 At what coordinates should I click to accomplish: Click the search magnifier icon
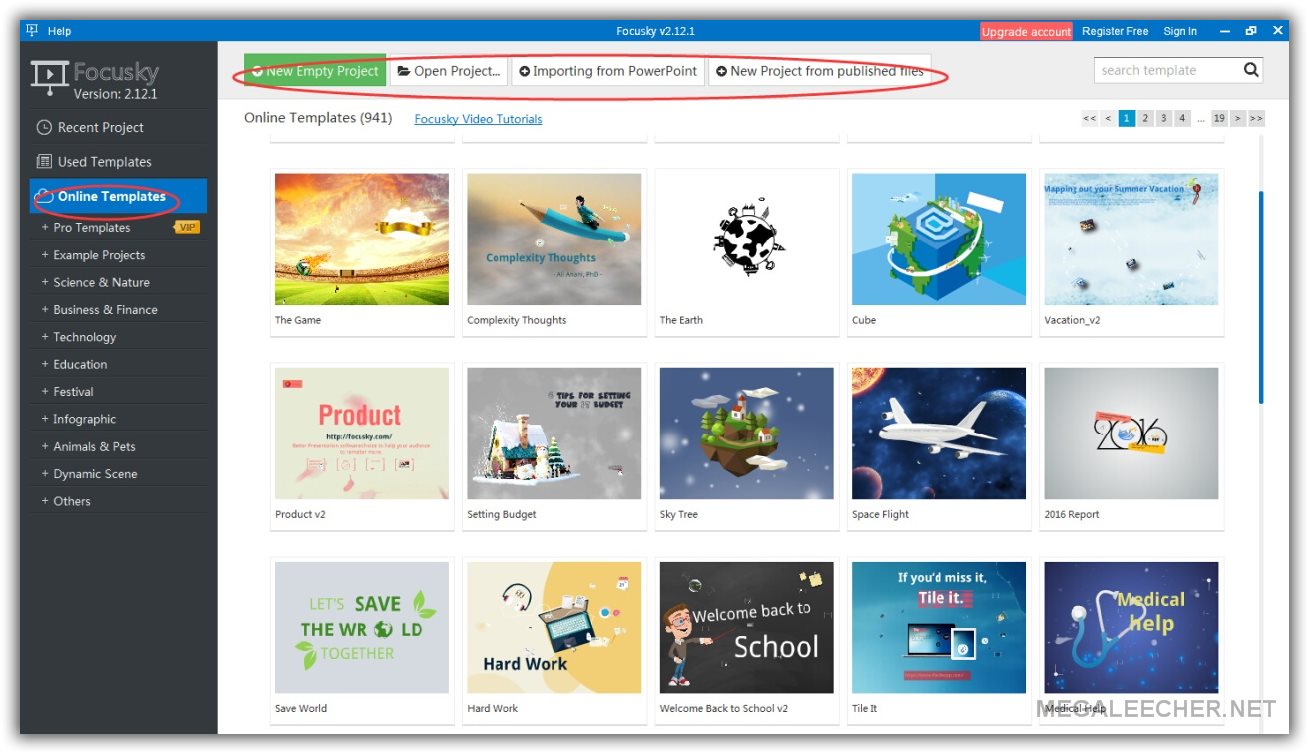1250,70
